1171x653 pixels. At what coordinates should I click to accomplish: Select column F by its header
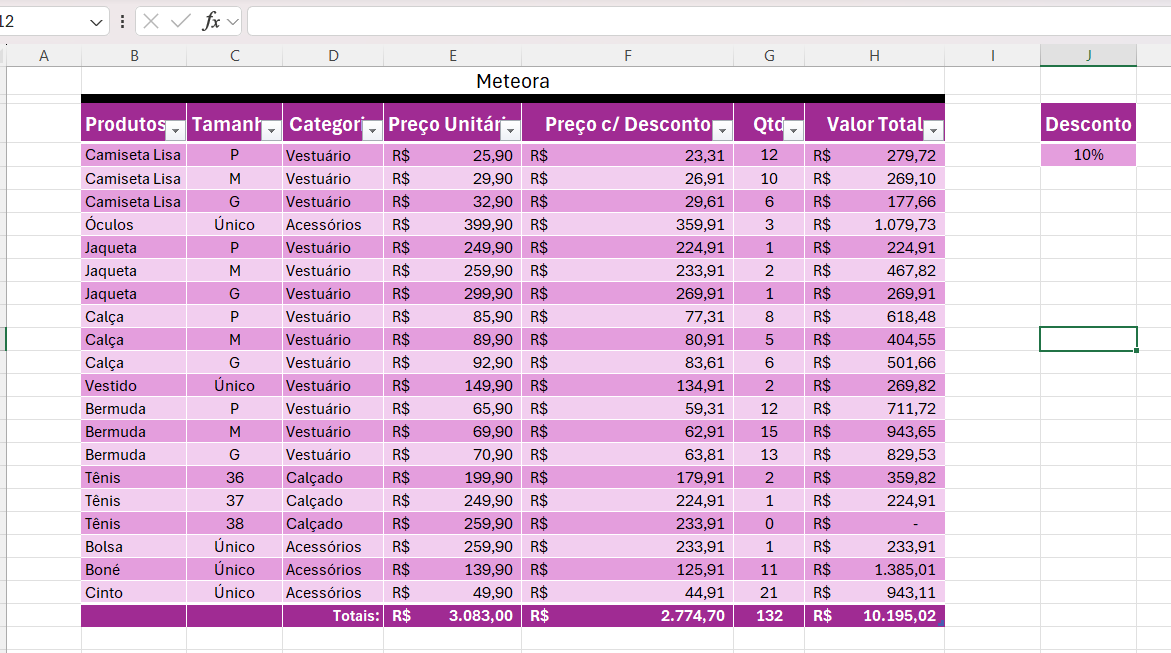tap(627, 56)
